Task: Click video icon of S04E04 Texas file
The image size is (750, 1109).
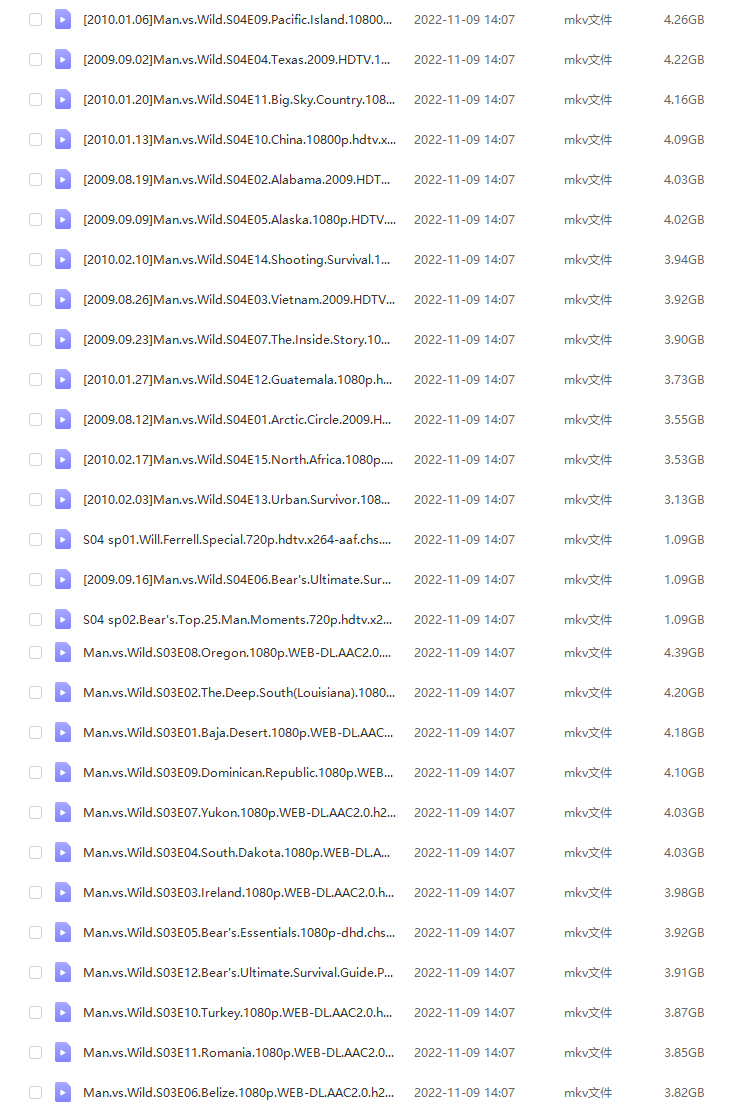Action: click(x=63, y=59)
